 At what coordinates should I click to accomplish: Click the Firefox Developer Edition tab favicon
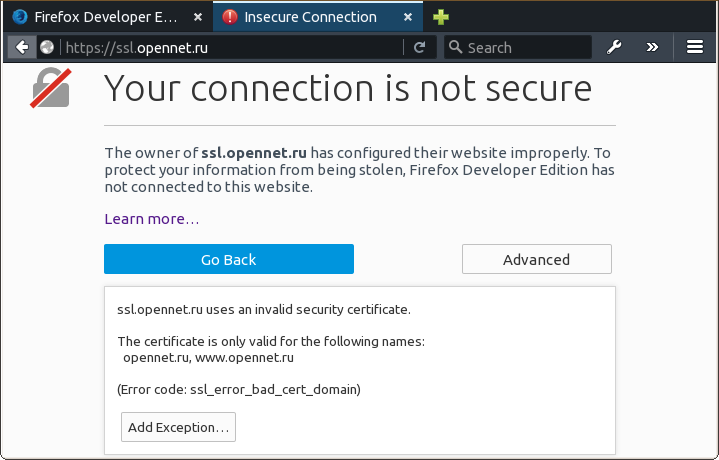pos(20,17)
